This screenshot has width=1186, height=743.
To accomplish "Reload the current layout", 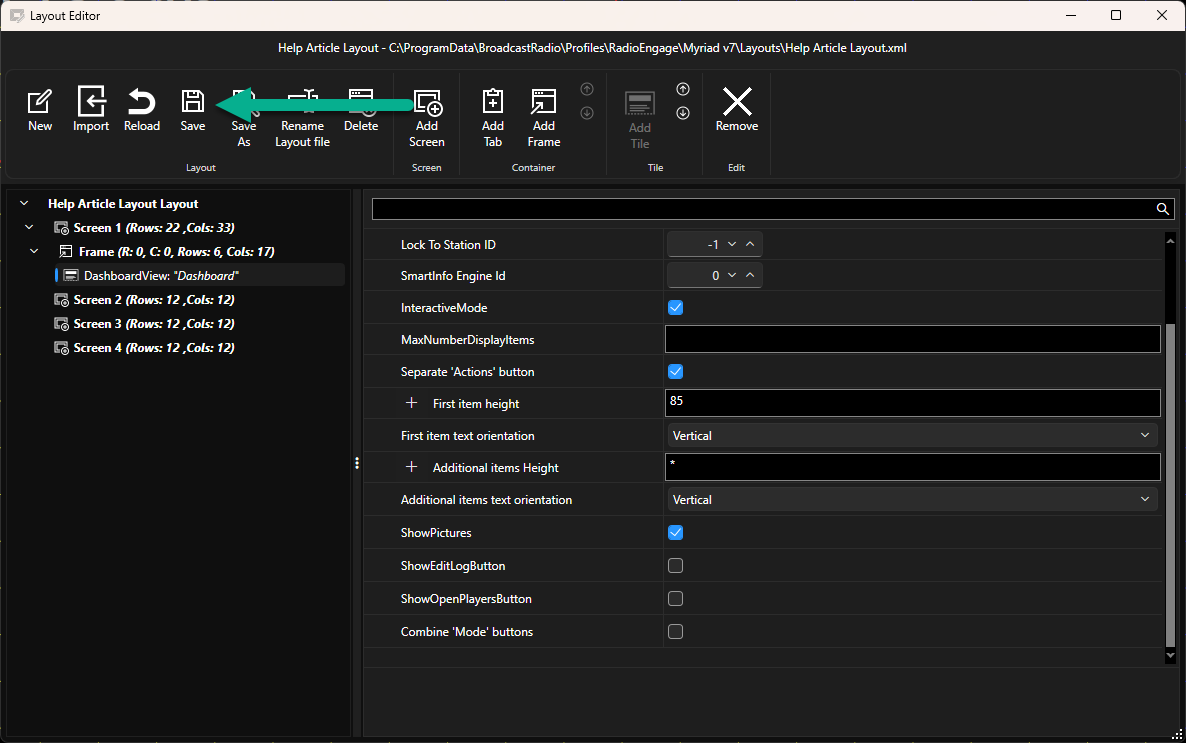I will (141, 101).
